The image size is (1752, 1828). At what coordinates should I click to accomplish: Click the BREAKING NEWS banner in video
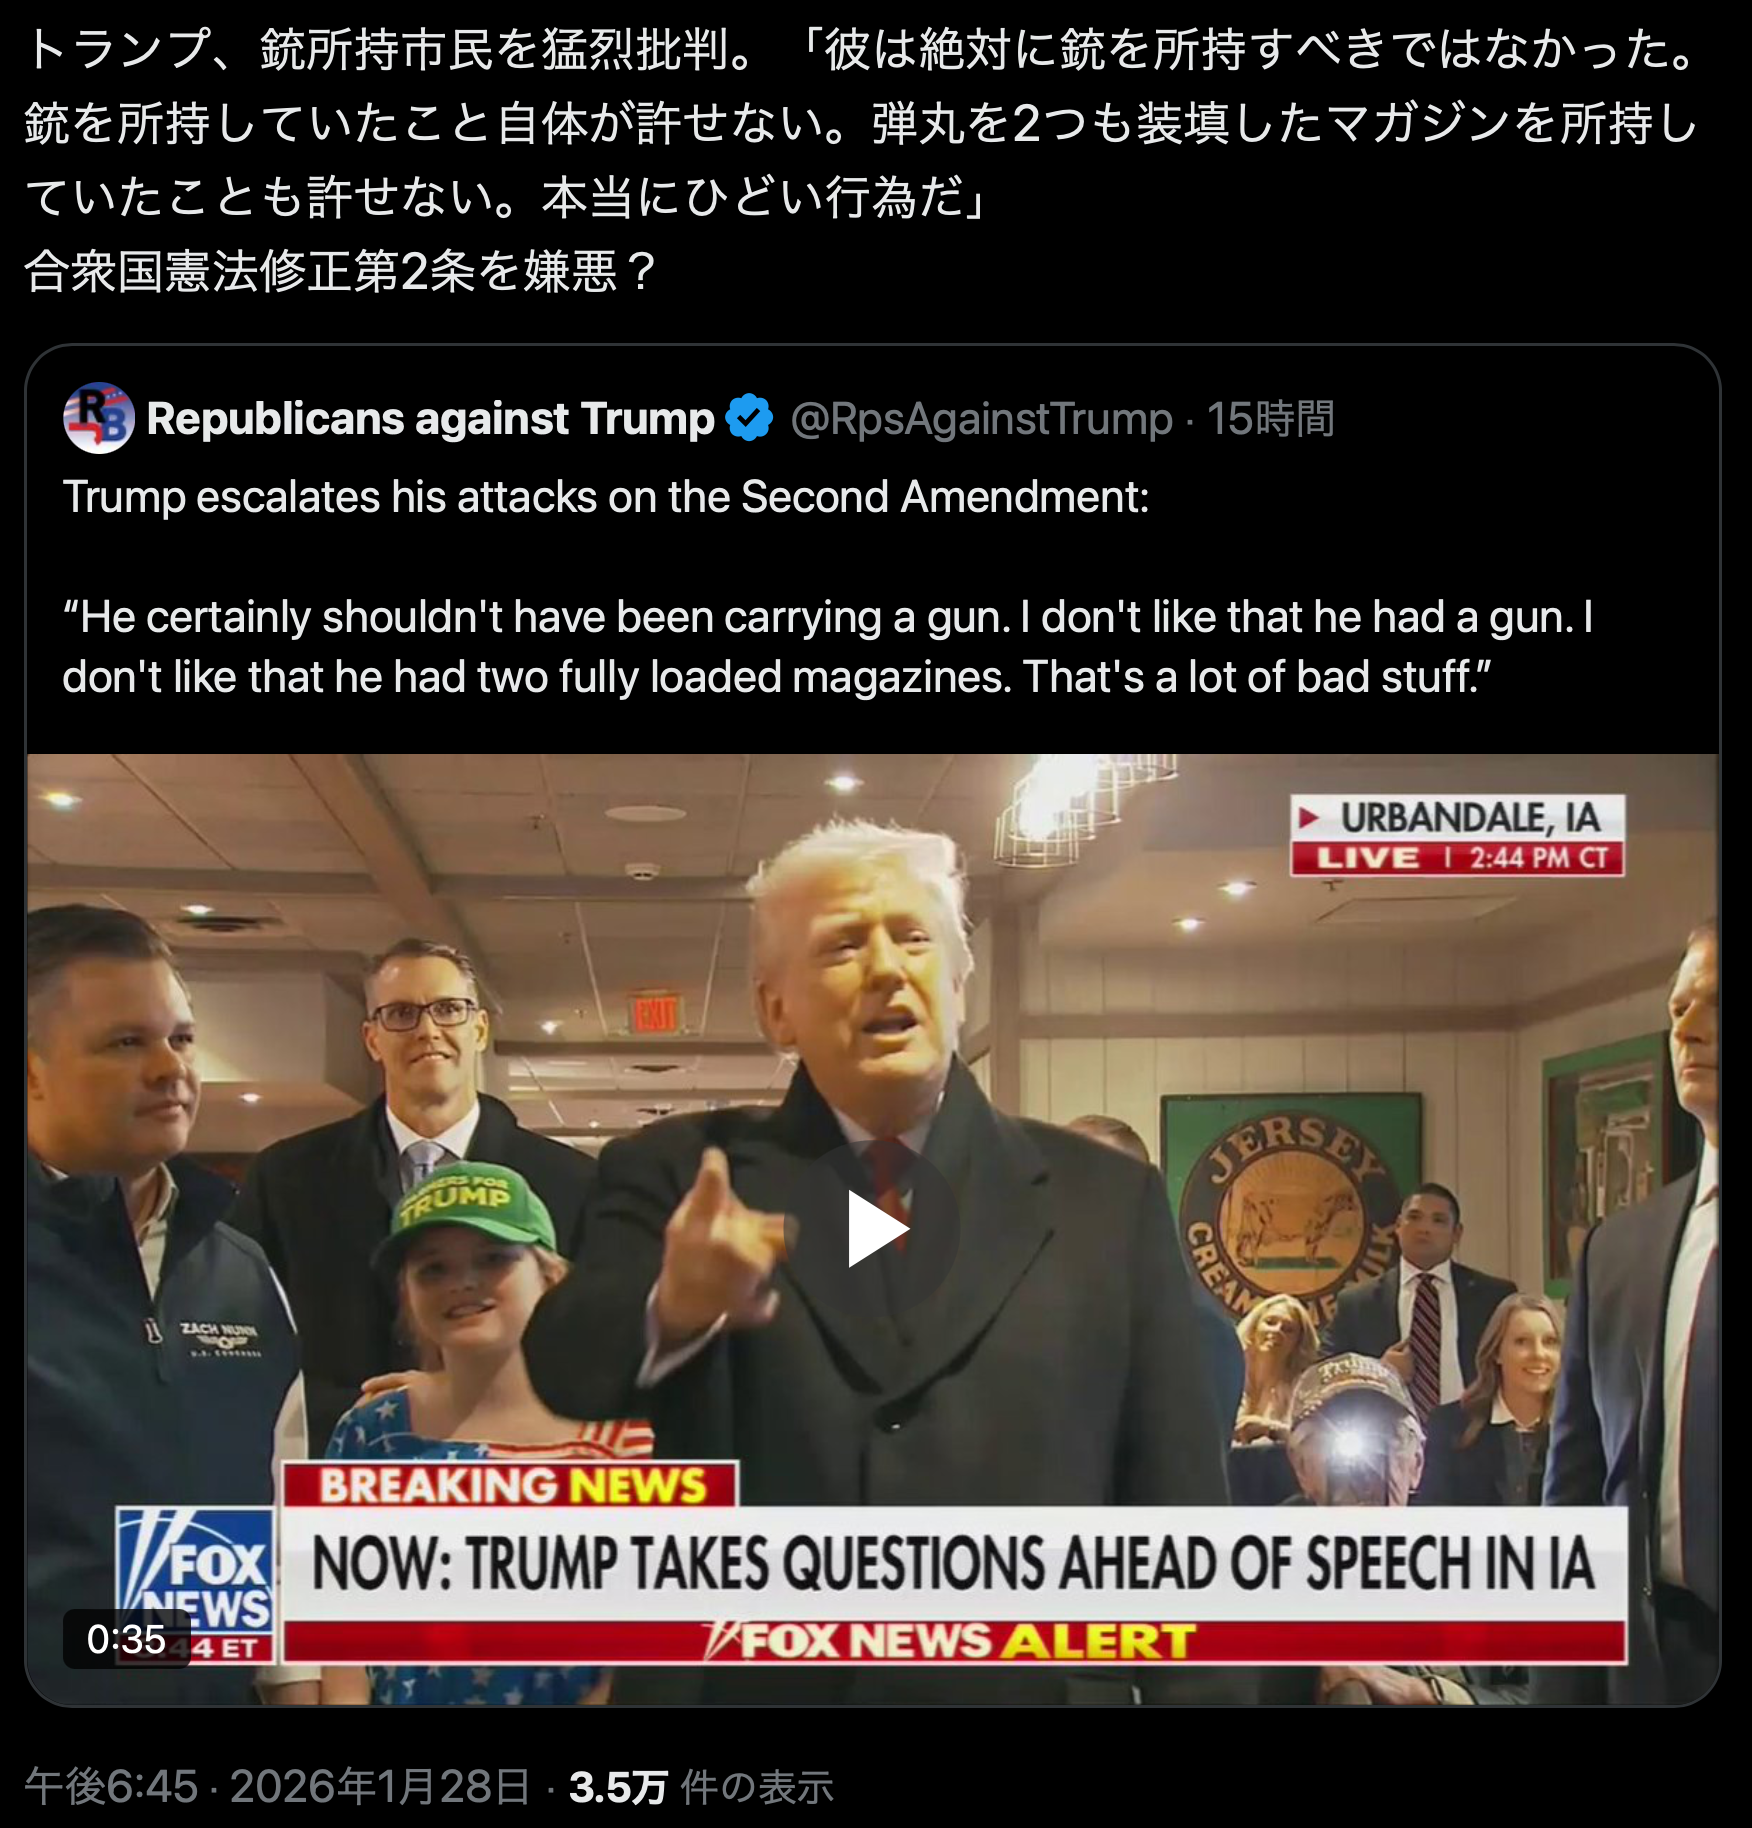(511, 1485)
